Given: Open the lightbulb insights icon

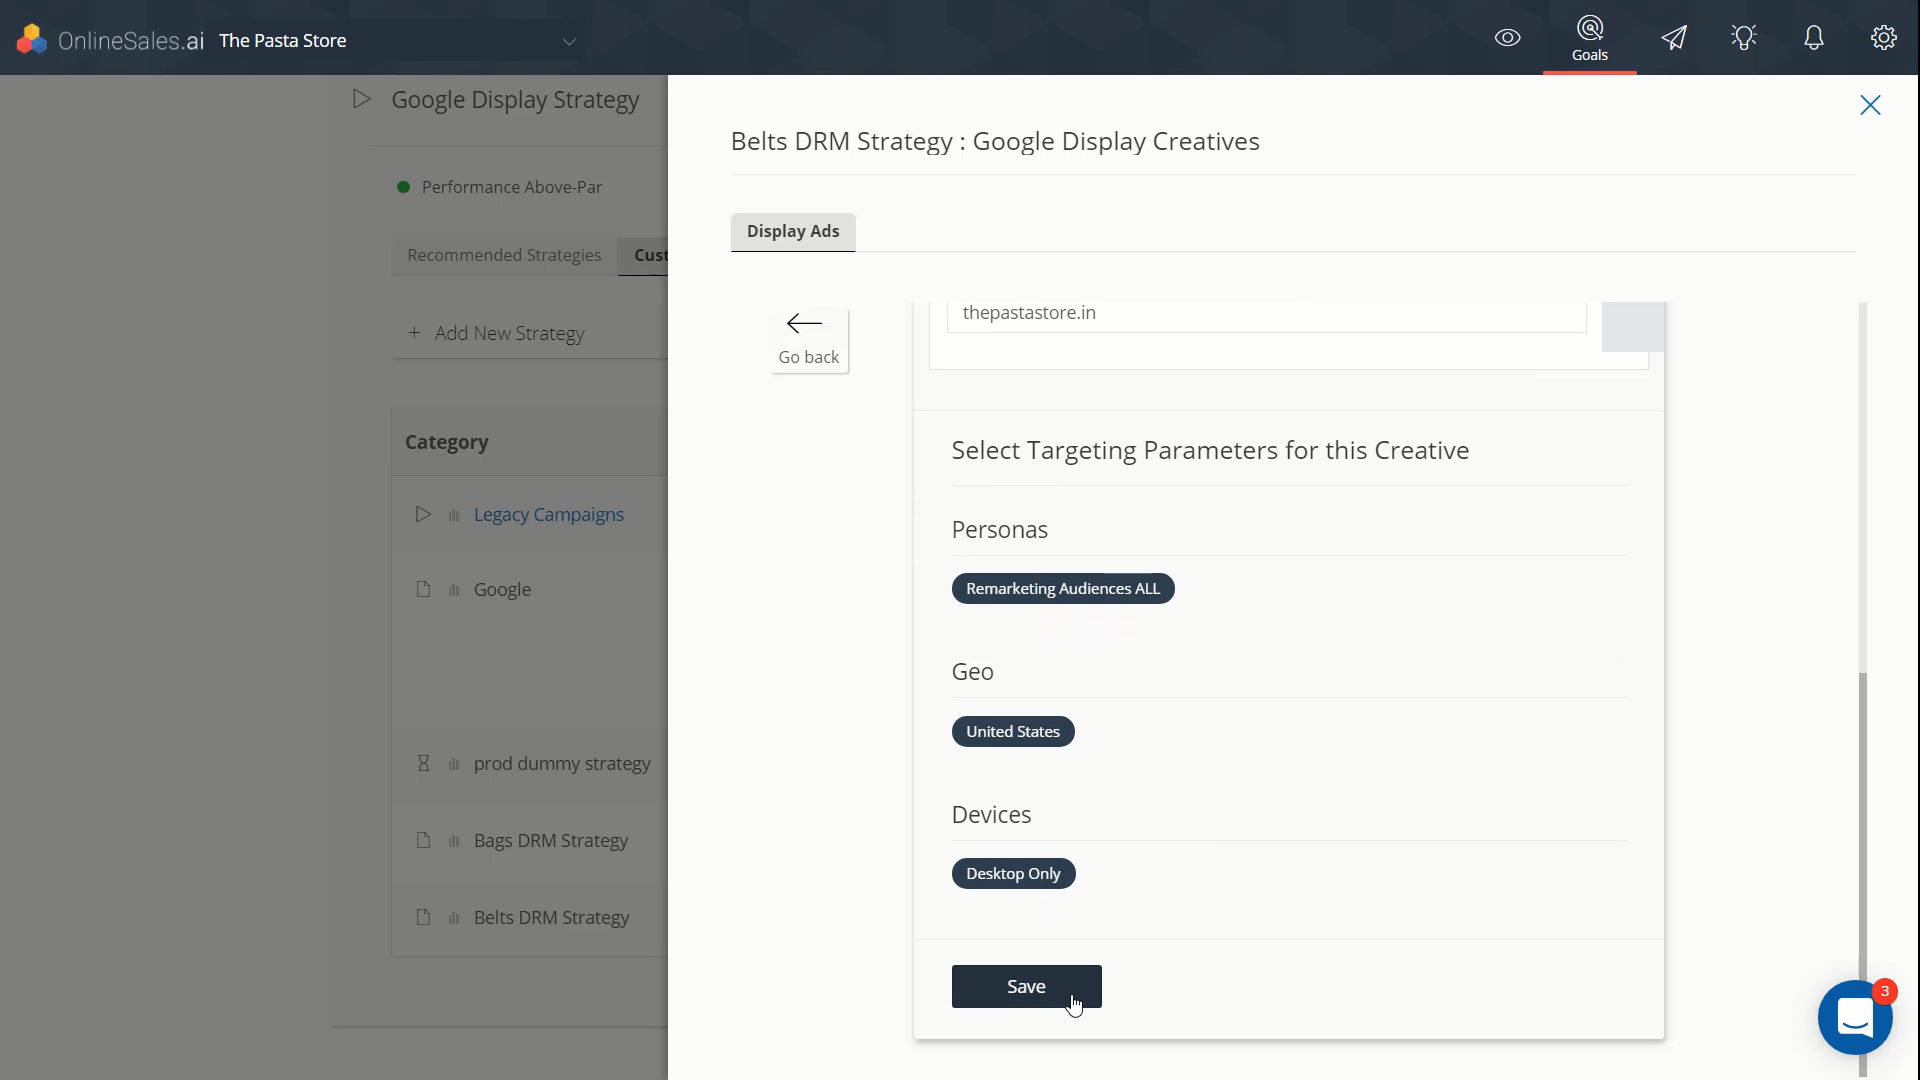Looking at the screenshot, I should click(x=1744, y=38).
